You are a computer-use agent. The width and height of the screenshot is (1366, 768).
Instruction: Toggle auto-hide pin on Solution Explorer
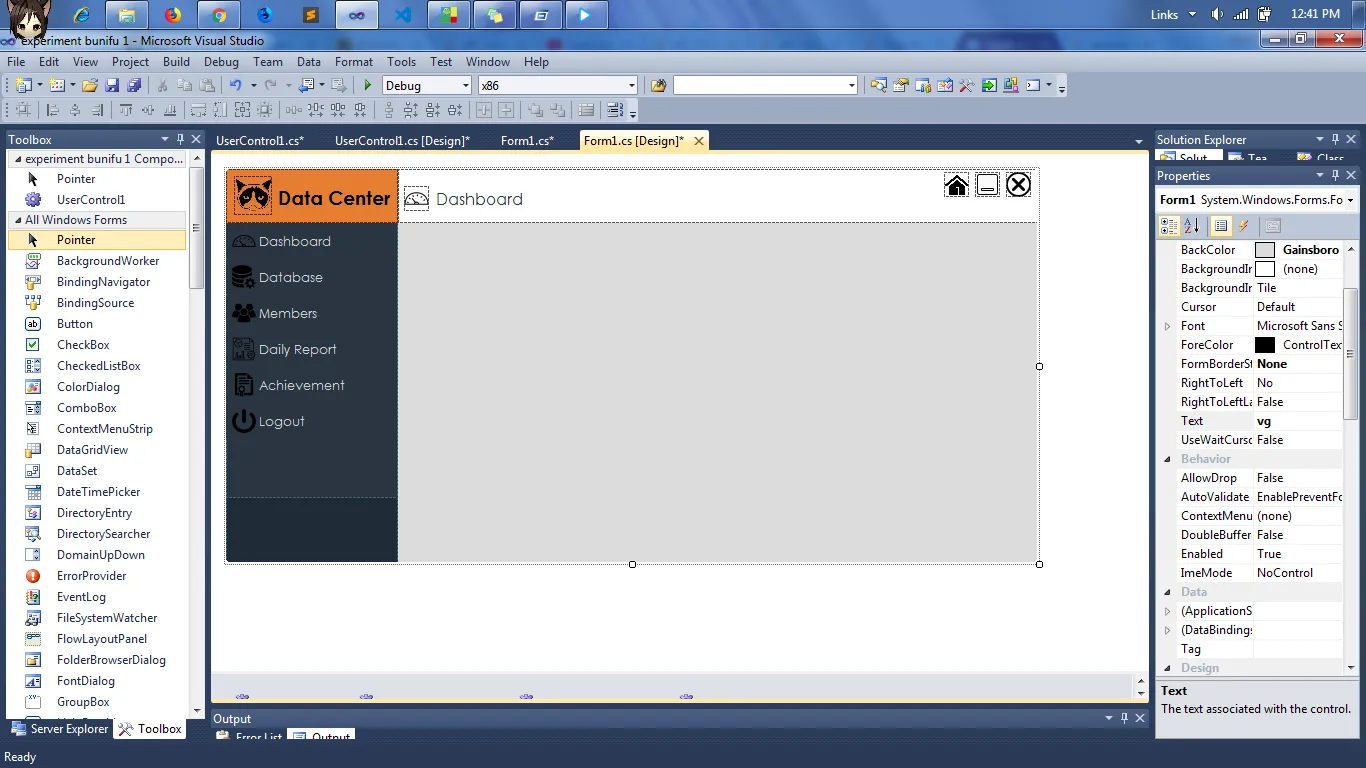point(1335,139)
